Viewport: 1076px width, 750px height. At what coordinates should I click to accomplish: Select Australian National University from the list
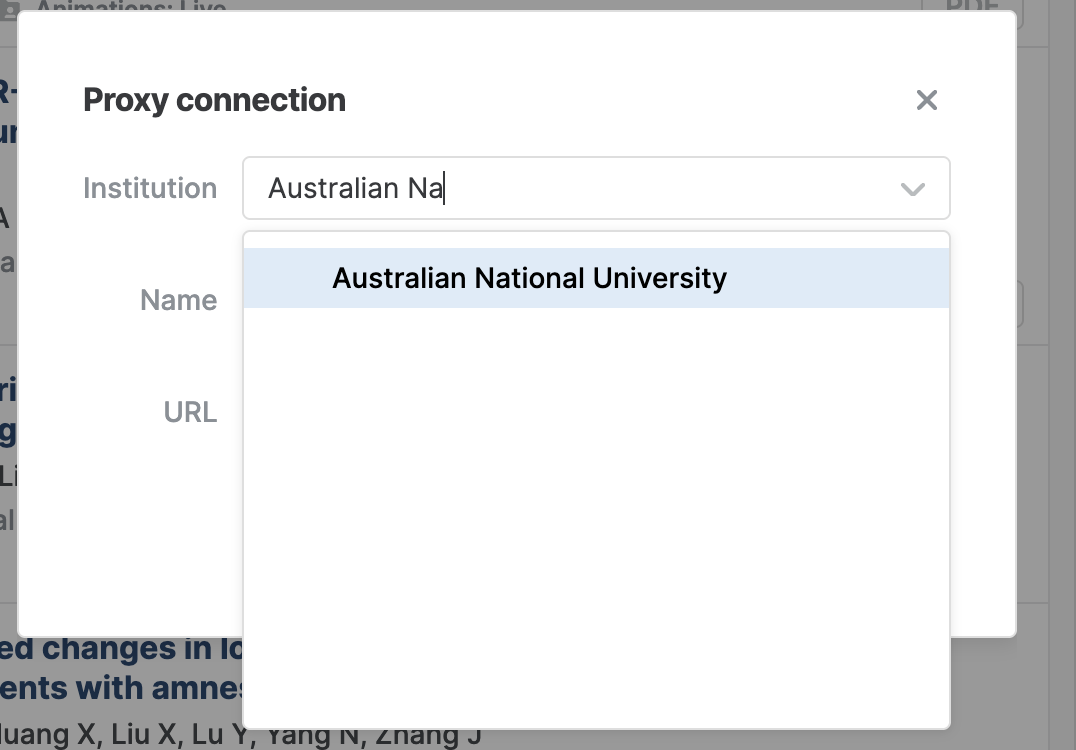529,278
